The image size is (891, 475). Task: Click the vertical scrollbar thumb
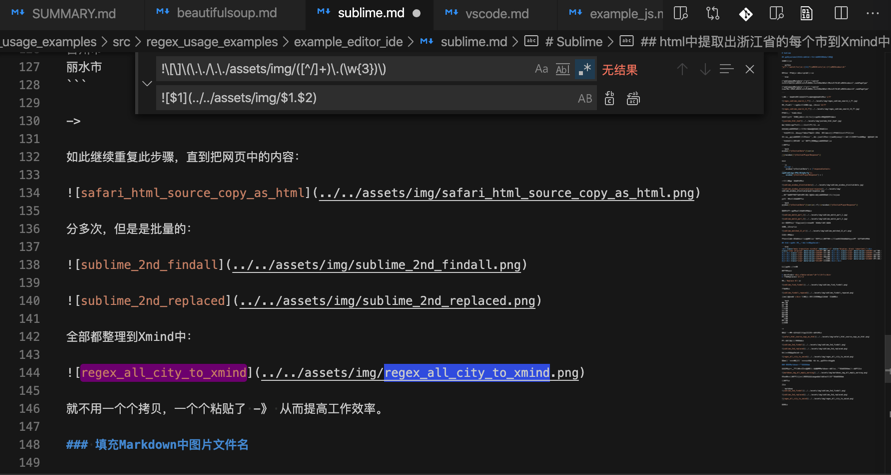[886, 358]
